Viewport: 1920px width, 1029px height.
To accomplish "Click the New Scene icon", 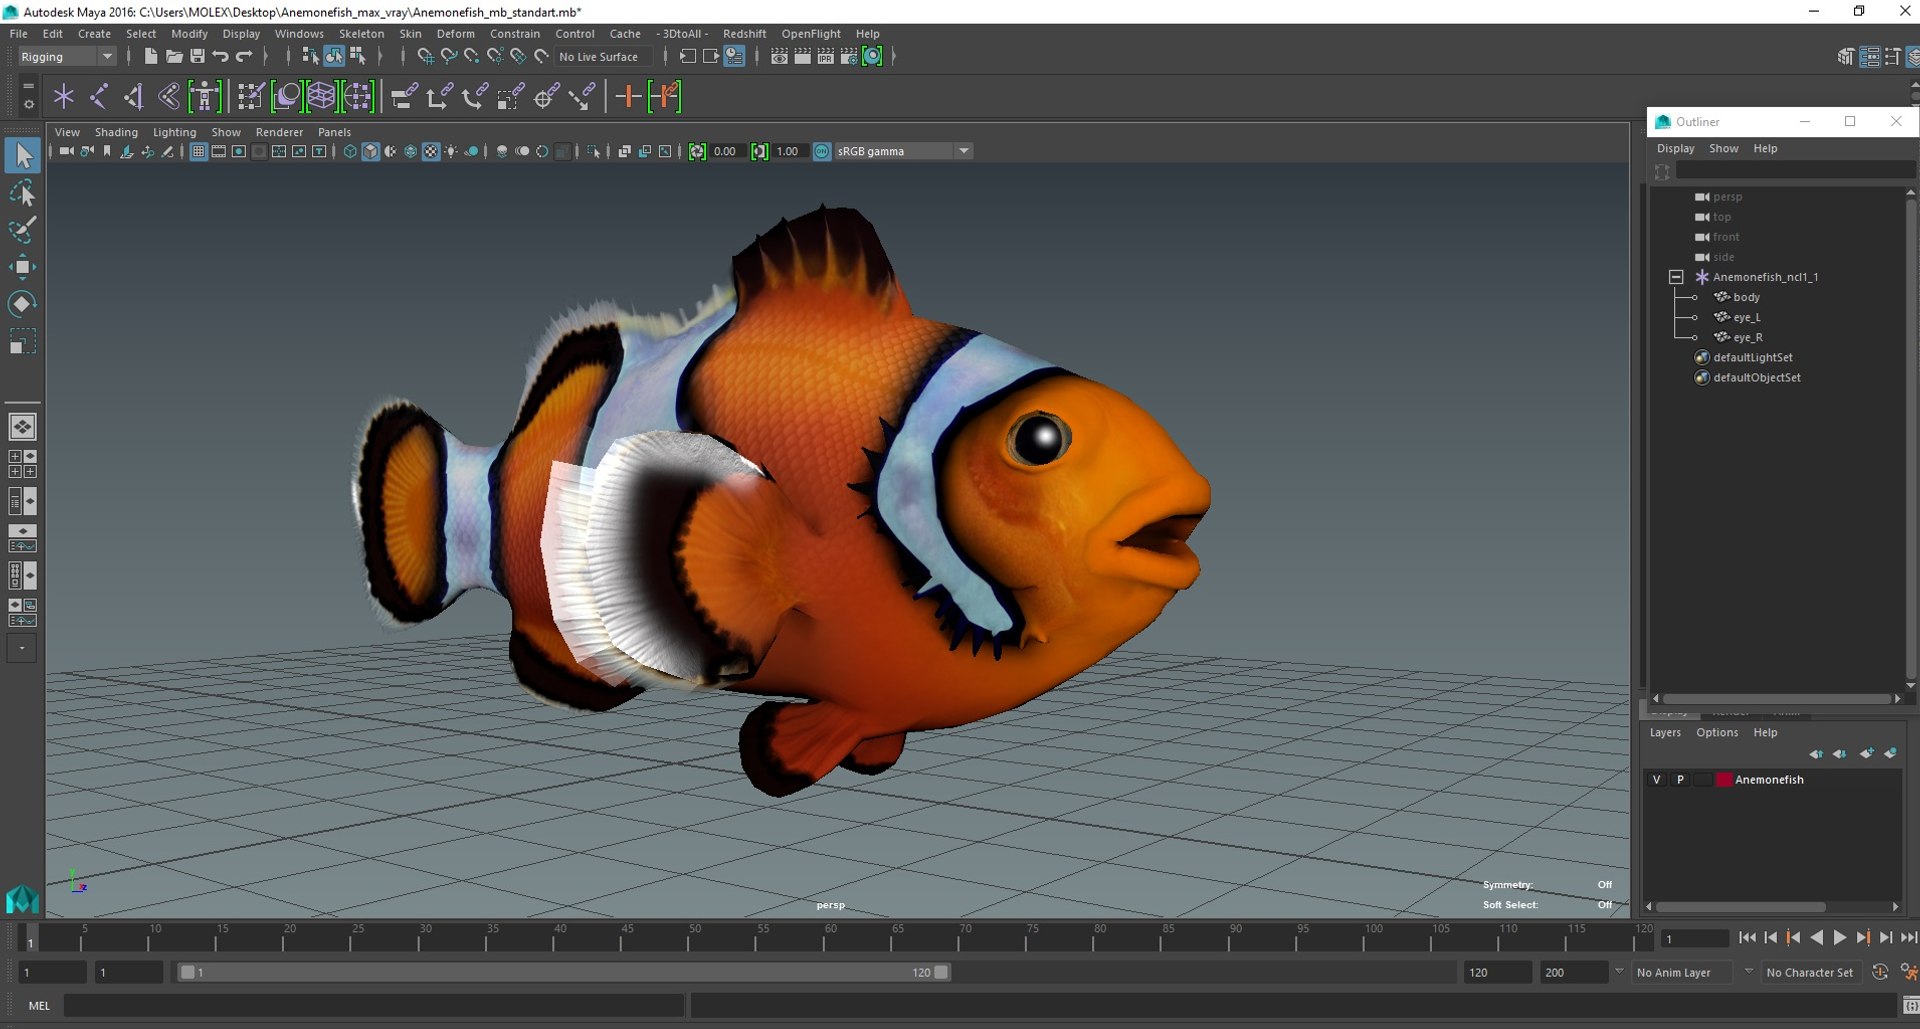I will 150,57.
